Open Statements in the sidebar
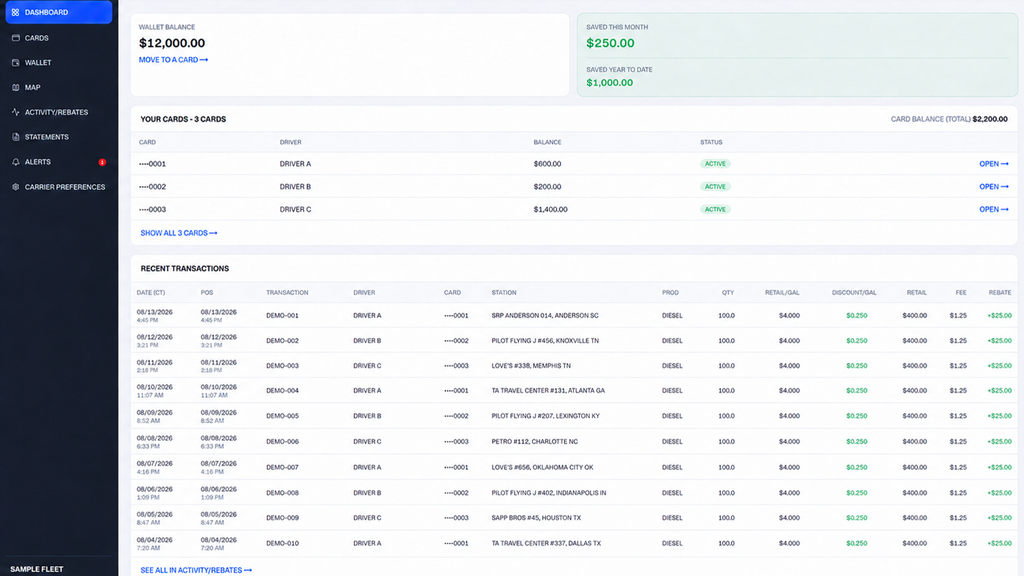The width and height of the screenshot is (1024, 576). pos(59,137)
